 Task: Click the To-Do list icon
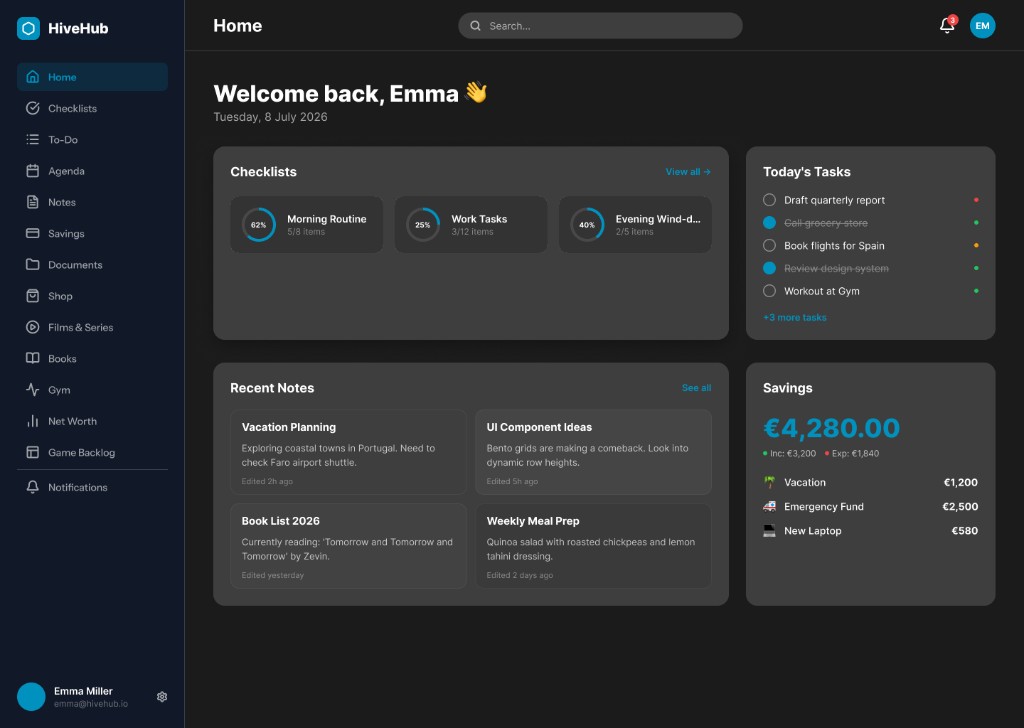click(x=33, y=140)
